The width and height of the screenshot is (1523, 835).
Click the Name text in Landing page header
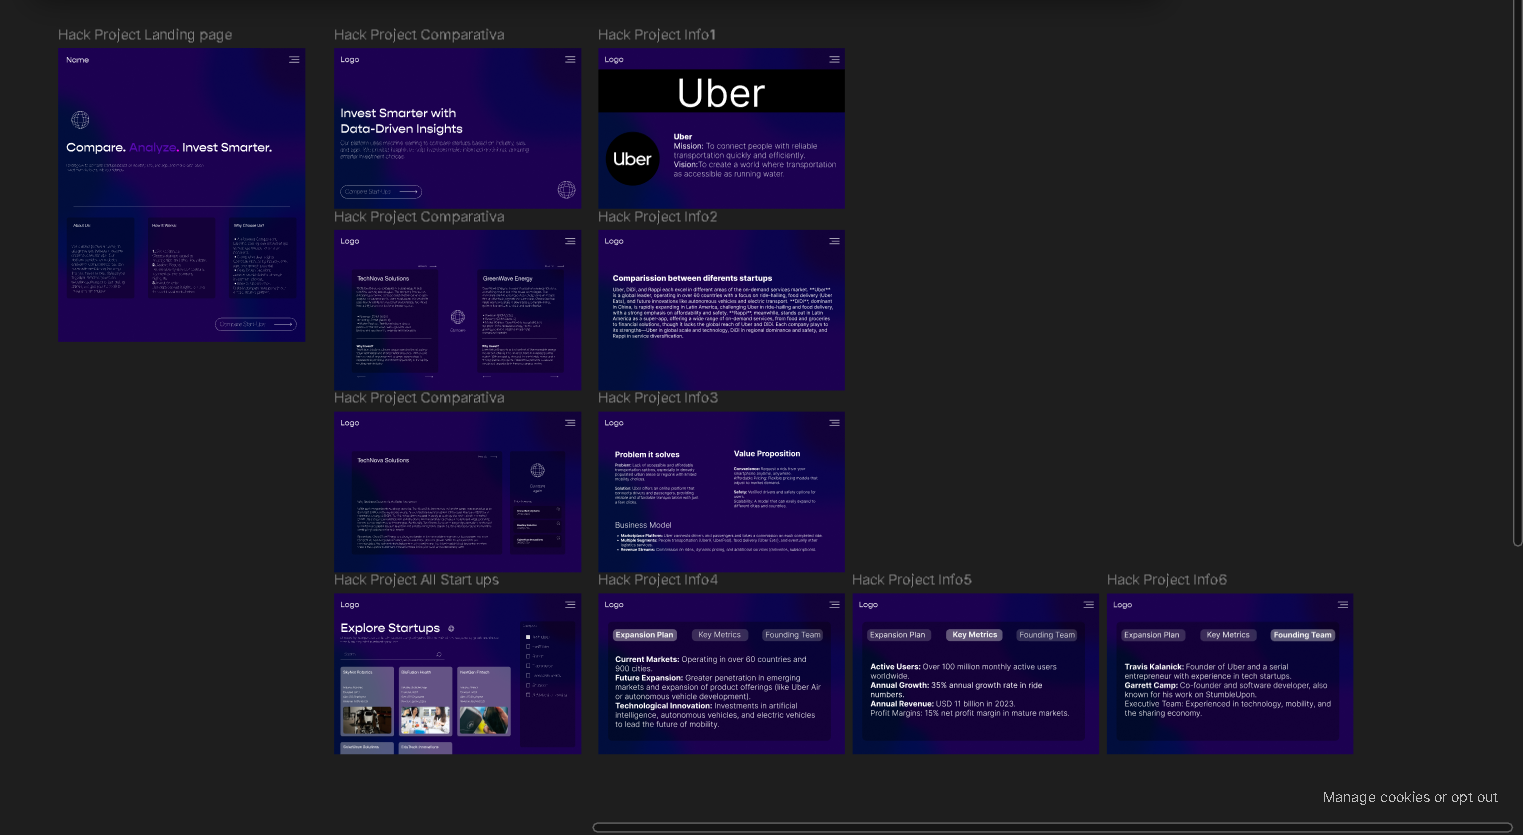77,60
